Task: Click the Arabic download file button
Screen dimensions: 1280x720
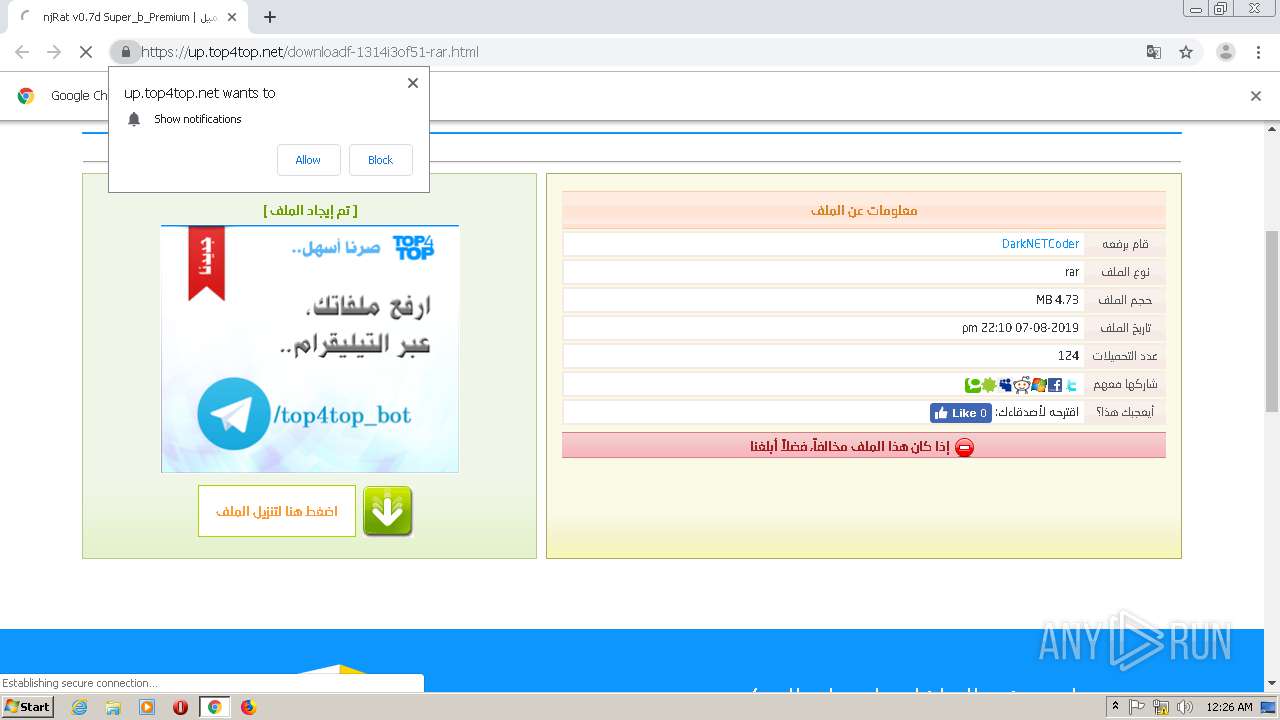Action: pos(277,511)
